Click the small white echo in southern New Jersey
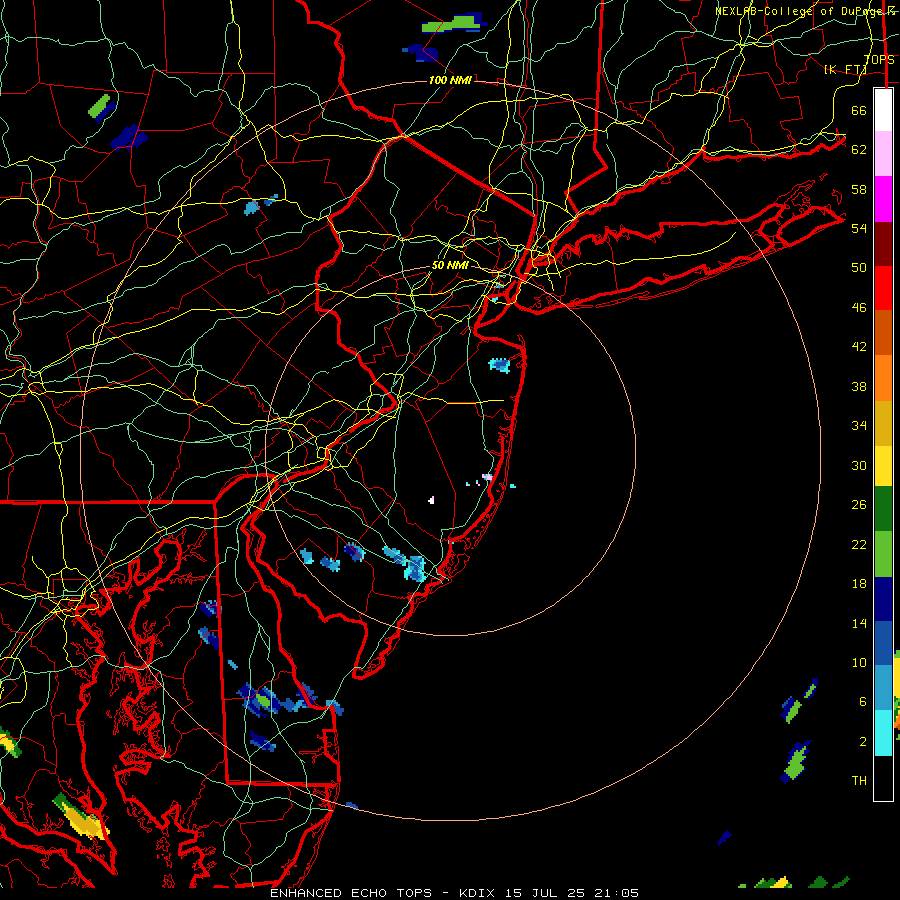Viewport: 900px width, 900px height. tap(431, 500)
